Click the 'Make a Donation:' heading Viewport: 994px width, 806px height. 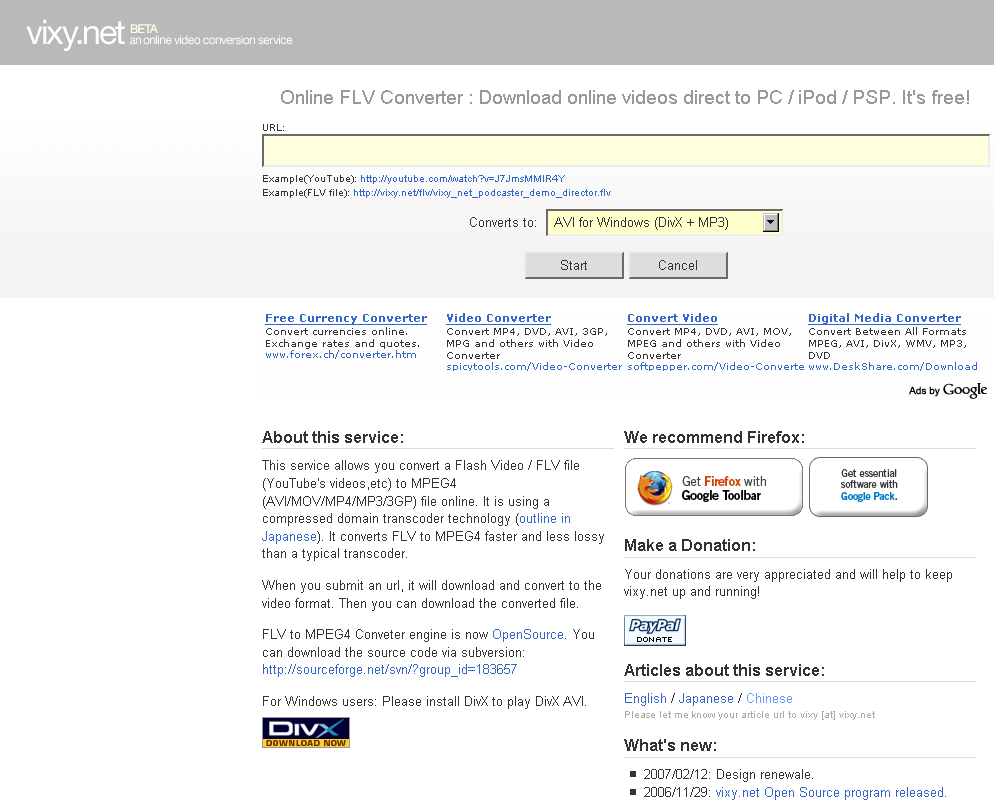tap(690, 545)
